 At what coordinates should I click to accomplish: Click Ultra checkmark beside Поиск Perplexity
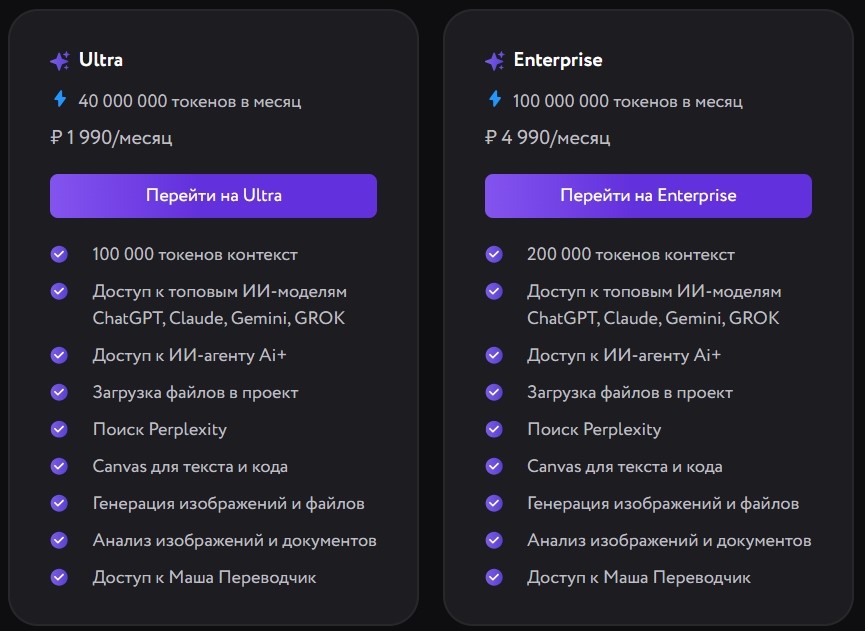tap(59, 429)
